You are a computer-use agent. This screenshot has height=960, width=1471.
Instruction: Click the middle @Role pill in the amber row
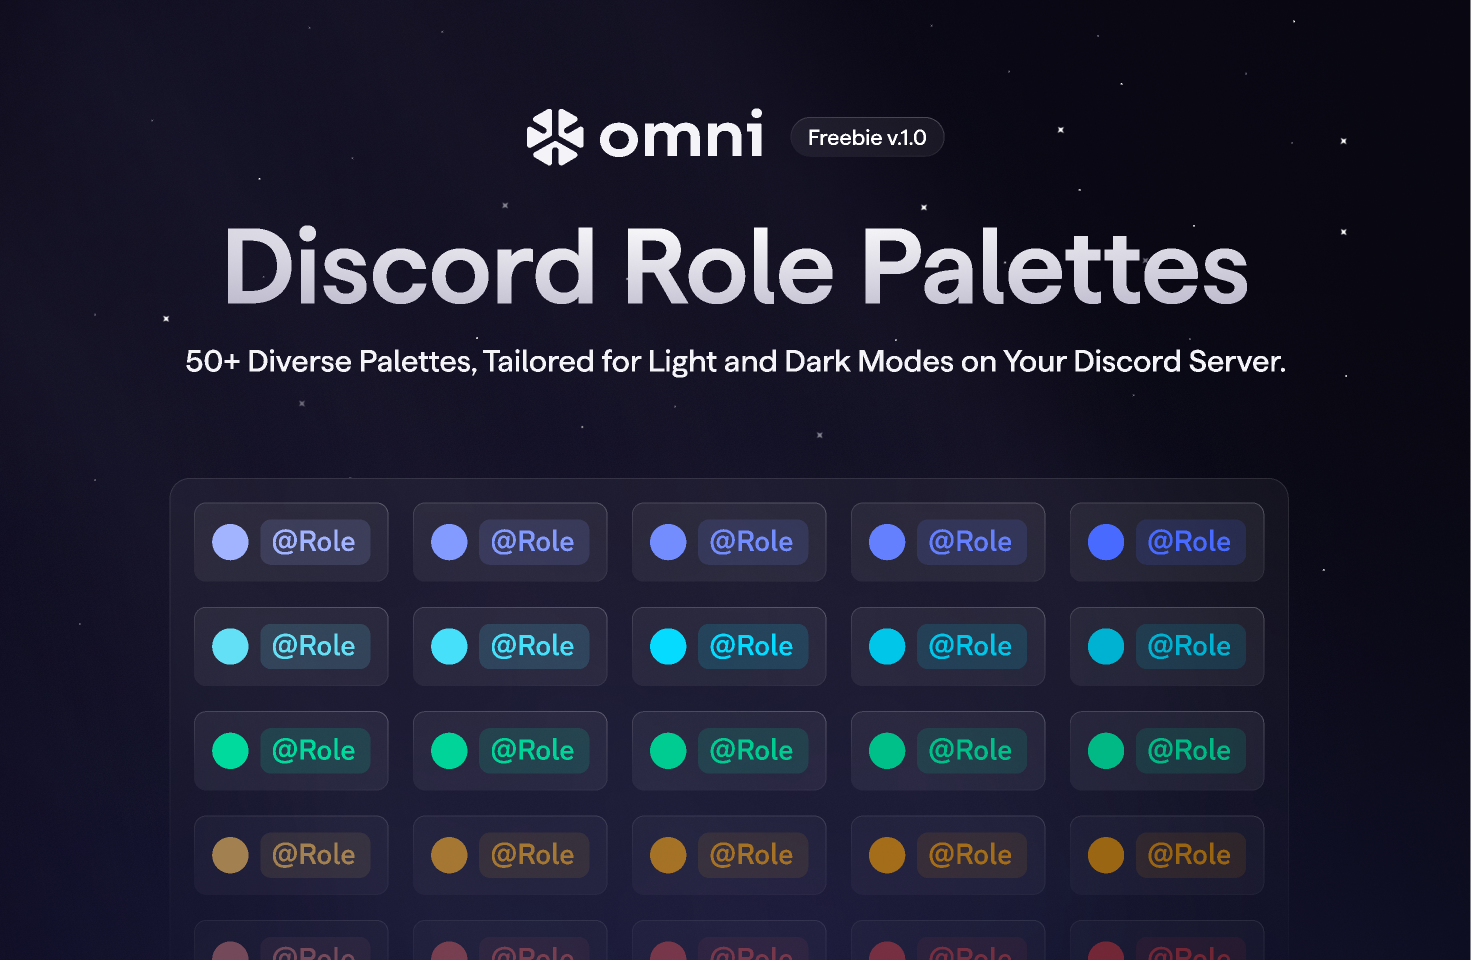pyautogui.click(x=753, y=855)
